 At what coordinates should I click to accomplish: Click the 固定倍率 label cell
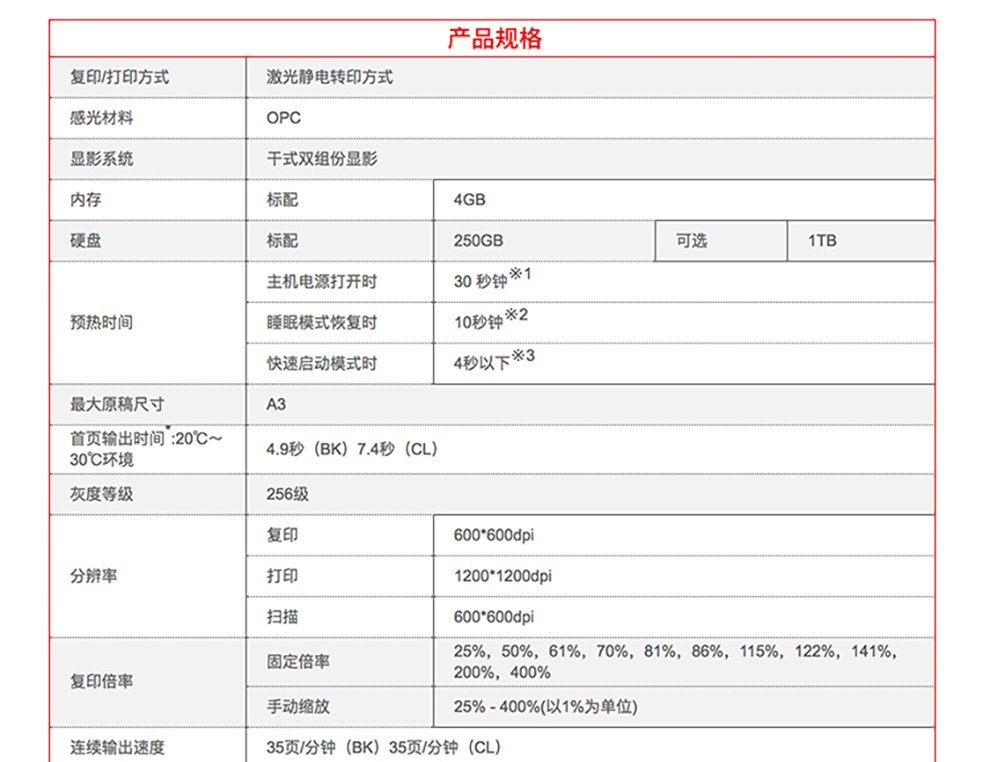coord(298,661)
